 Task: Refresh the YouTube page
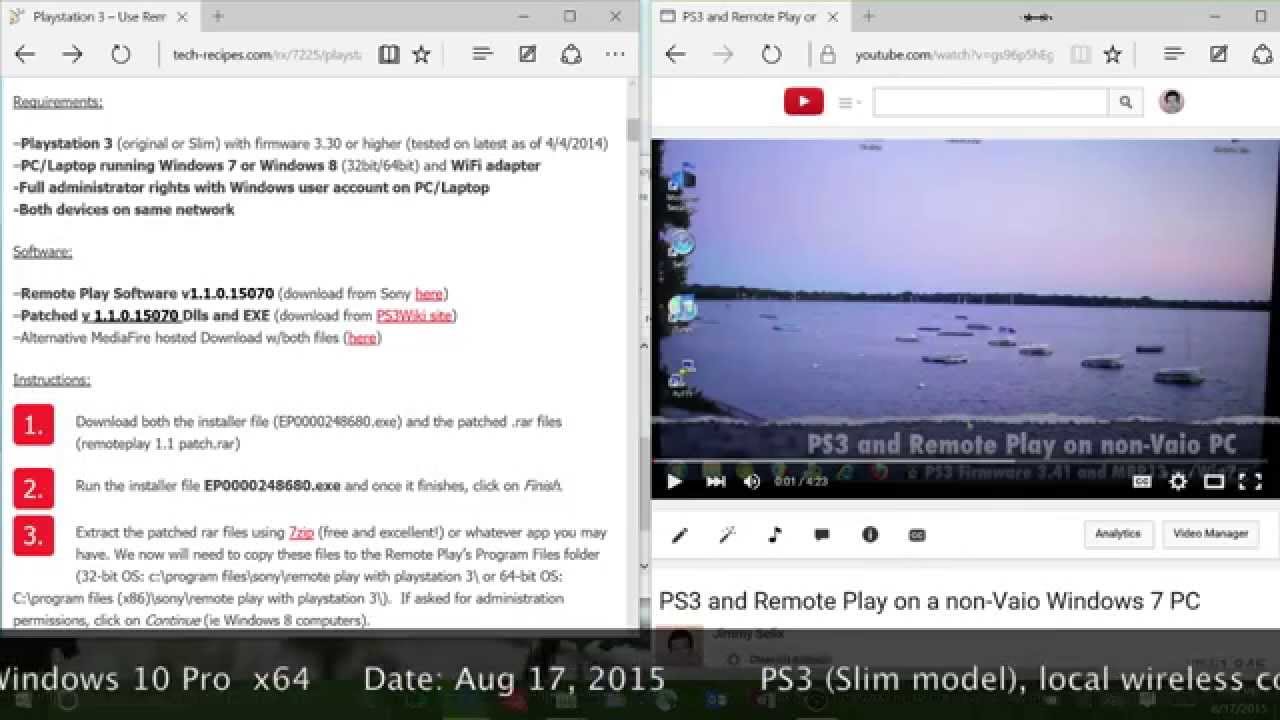click(771, 54)
